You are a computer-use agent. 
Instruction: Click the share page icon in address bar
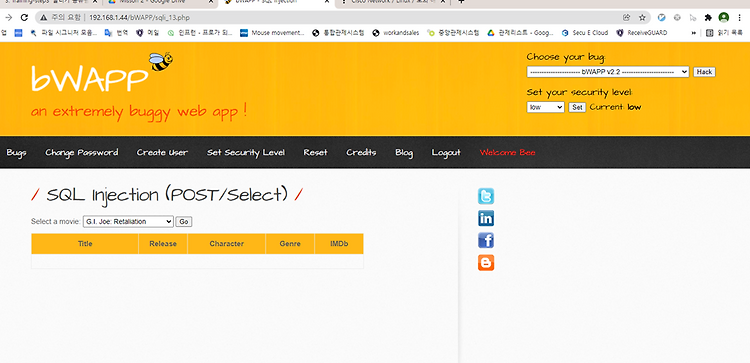[626, 18]
